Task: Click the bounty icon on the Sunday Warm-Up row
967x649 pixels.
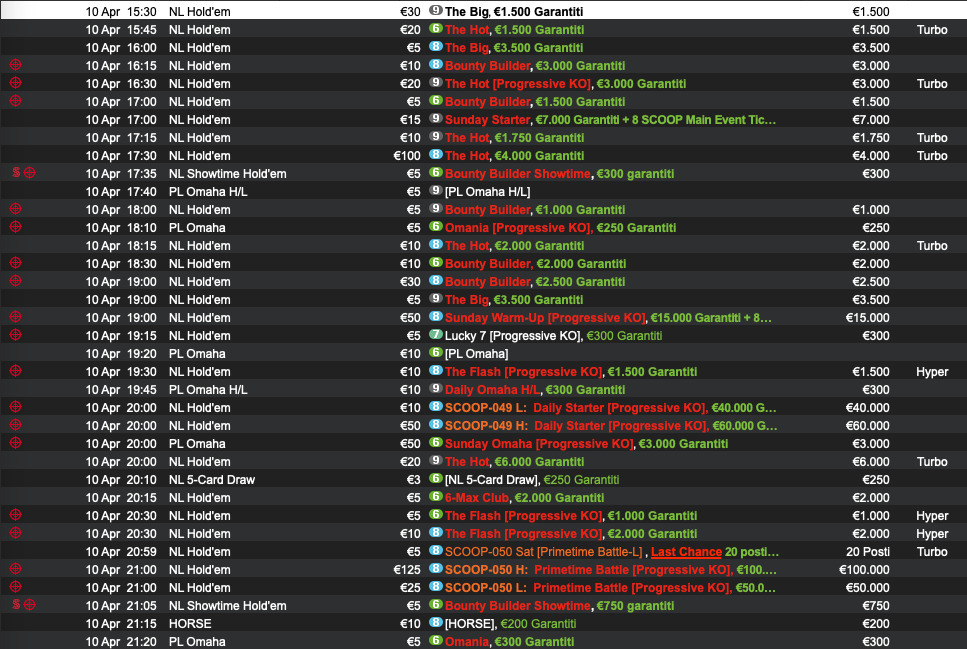Action: tap(15, 317)
